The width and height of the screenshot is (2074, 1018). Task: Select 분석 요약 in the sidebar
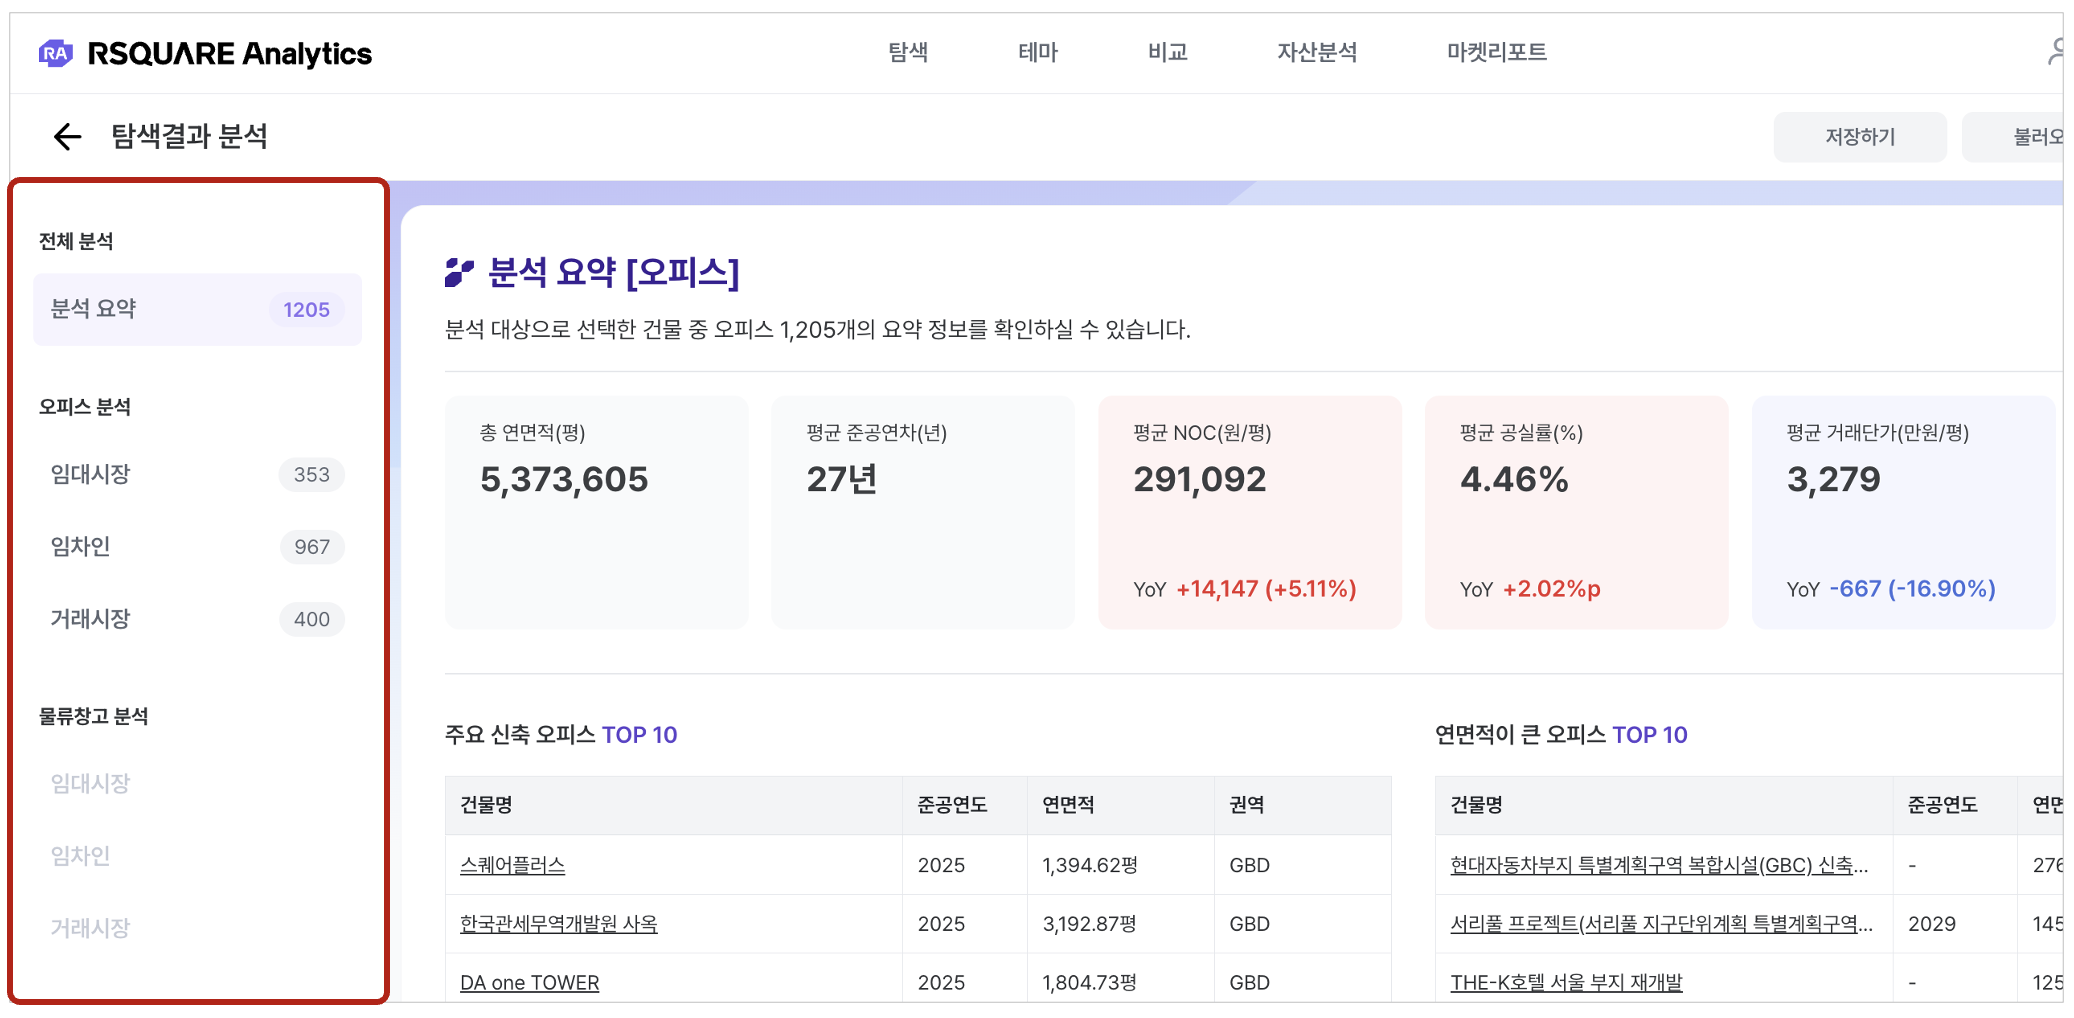pyautogui.click(x=197, y=309)
